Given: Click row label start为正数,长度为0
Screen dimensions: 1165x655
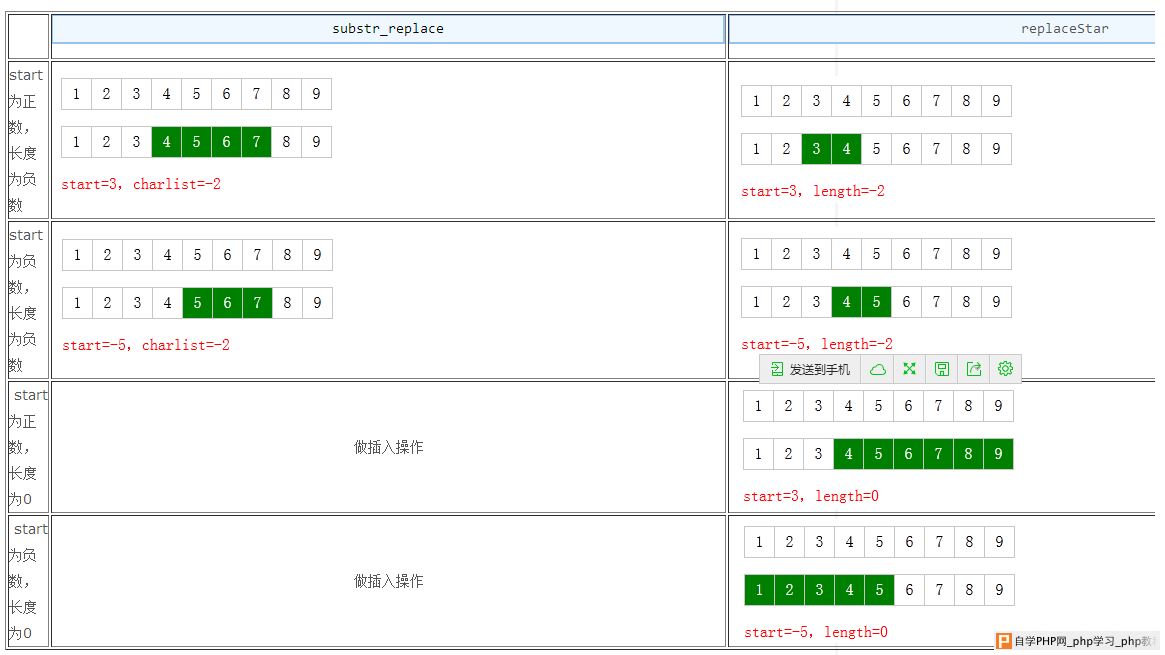Looking at the screenshot, I should tap(27, 447).
